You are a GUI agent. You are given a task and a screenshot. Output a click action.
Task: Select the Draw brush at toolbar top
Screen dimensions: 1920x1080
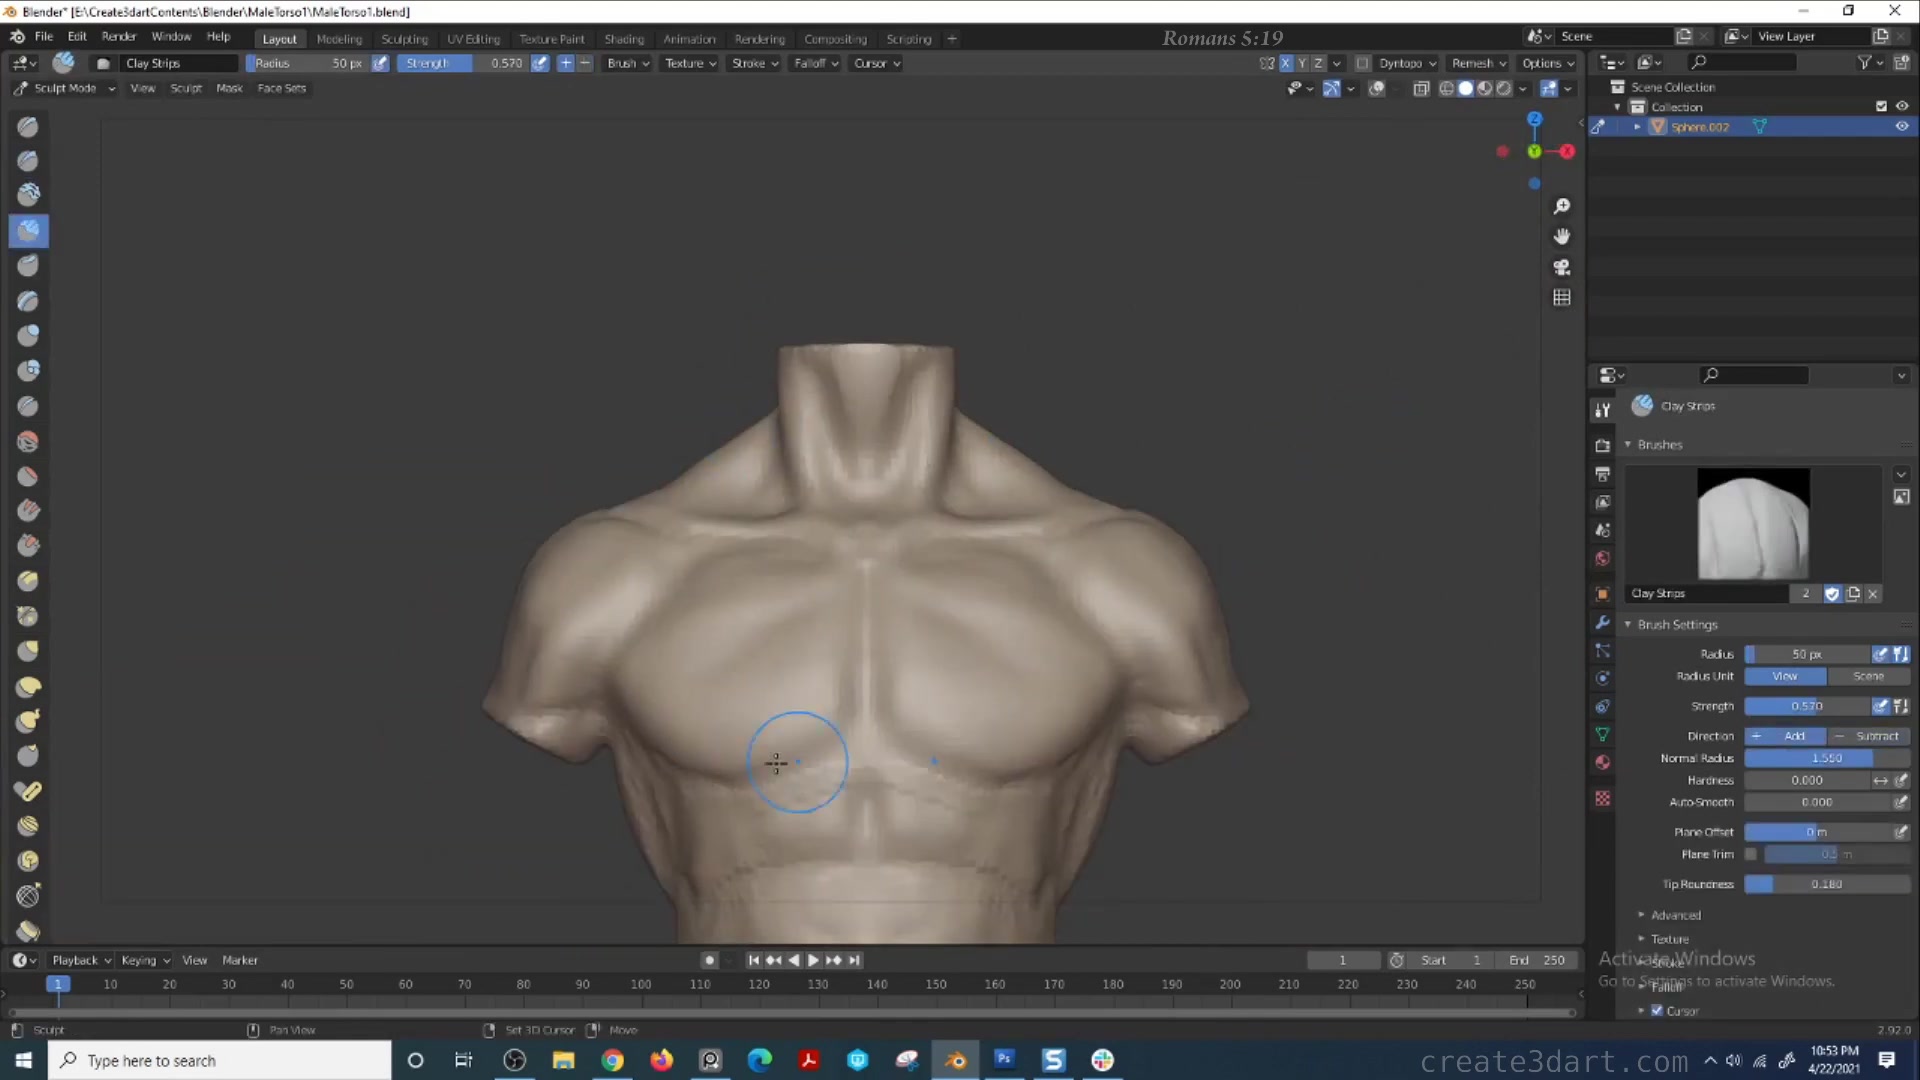coord(27,126)
